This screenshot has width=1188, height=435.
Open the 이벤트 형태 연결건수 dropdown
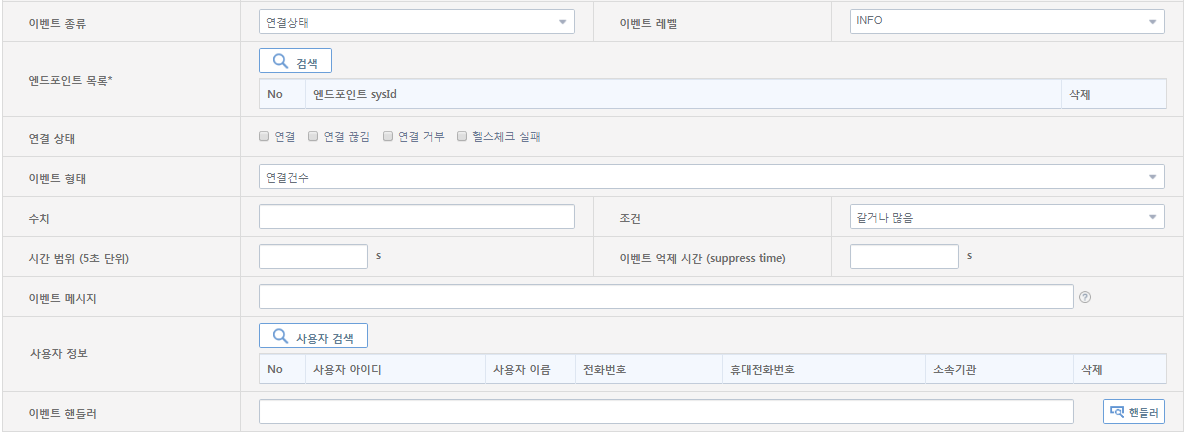(711, 177)
